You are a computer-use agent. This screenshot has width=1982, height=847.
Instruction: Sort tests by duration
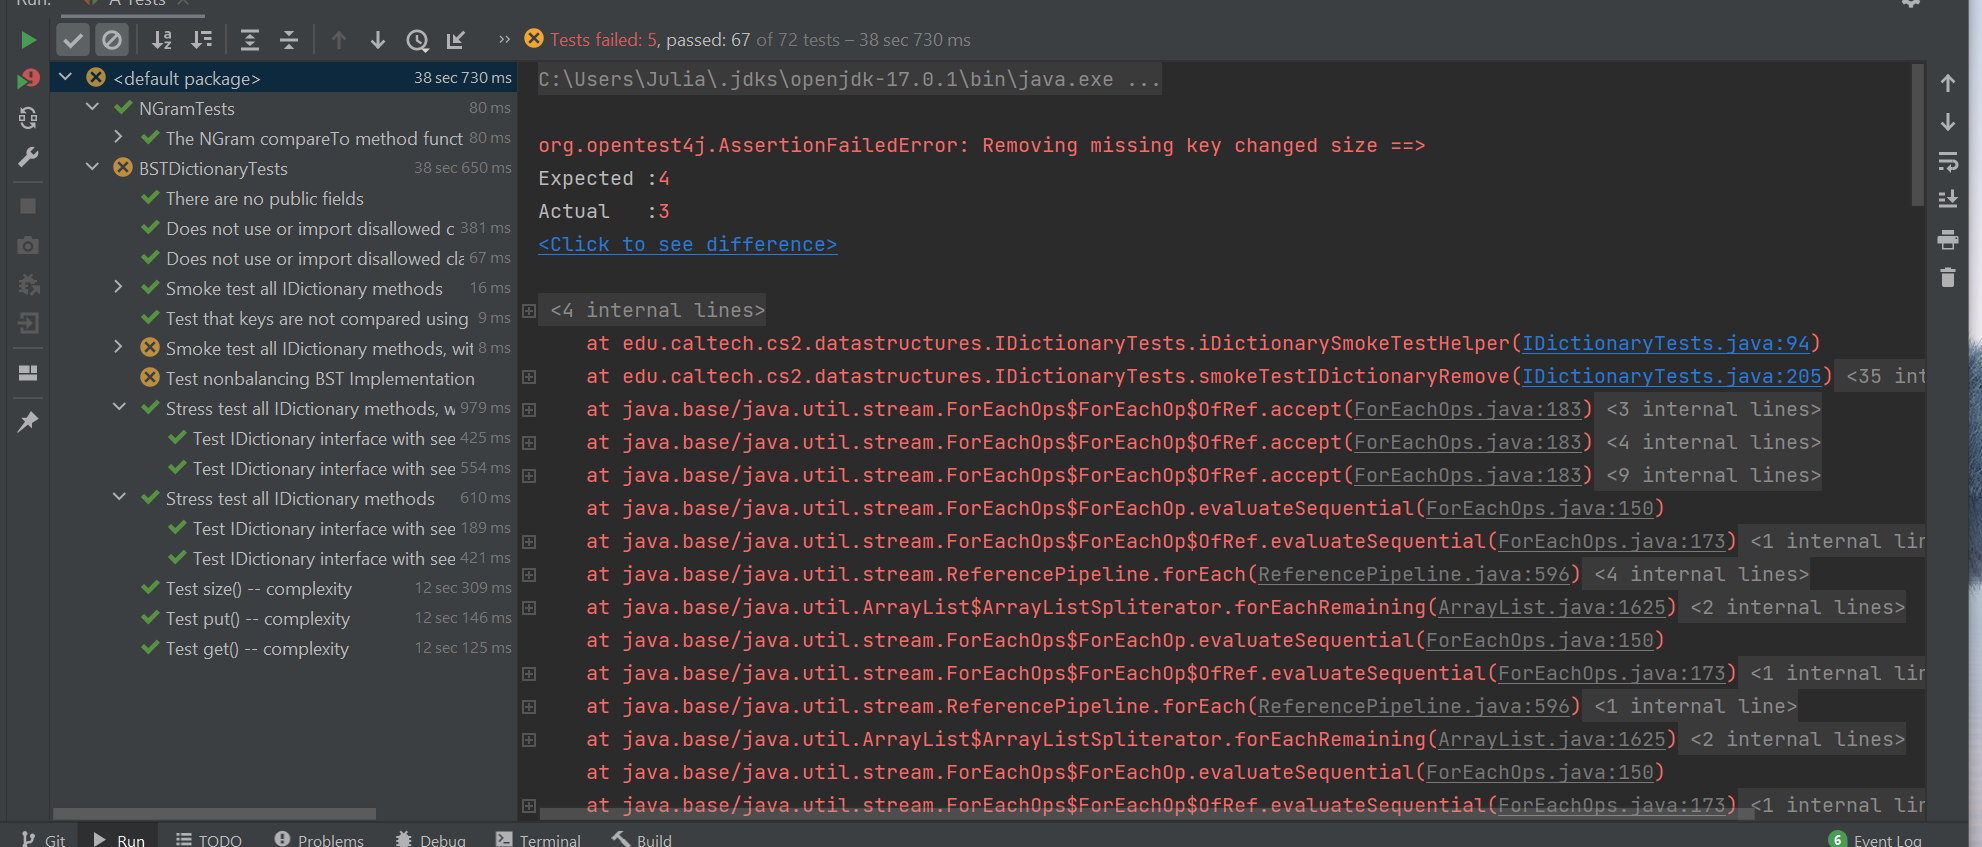click(202, 40)
